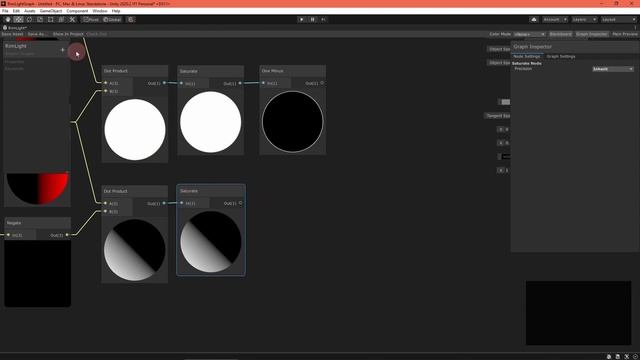Image resolution: width=640 pixels, height=360 pixels.
Task: Click the black Main Preview viewport
Action: tap(578, 313)
